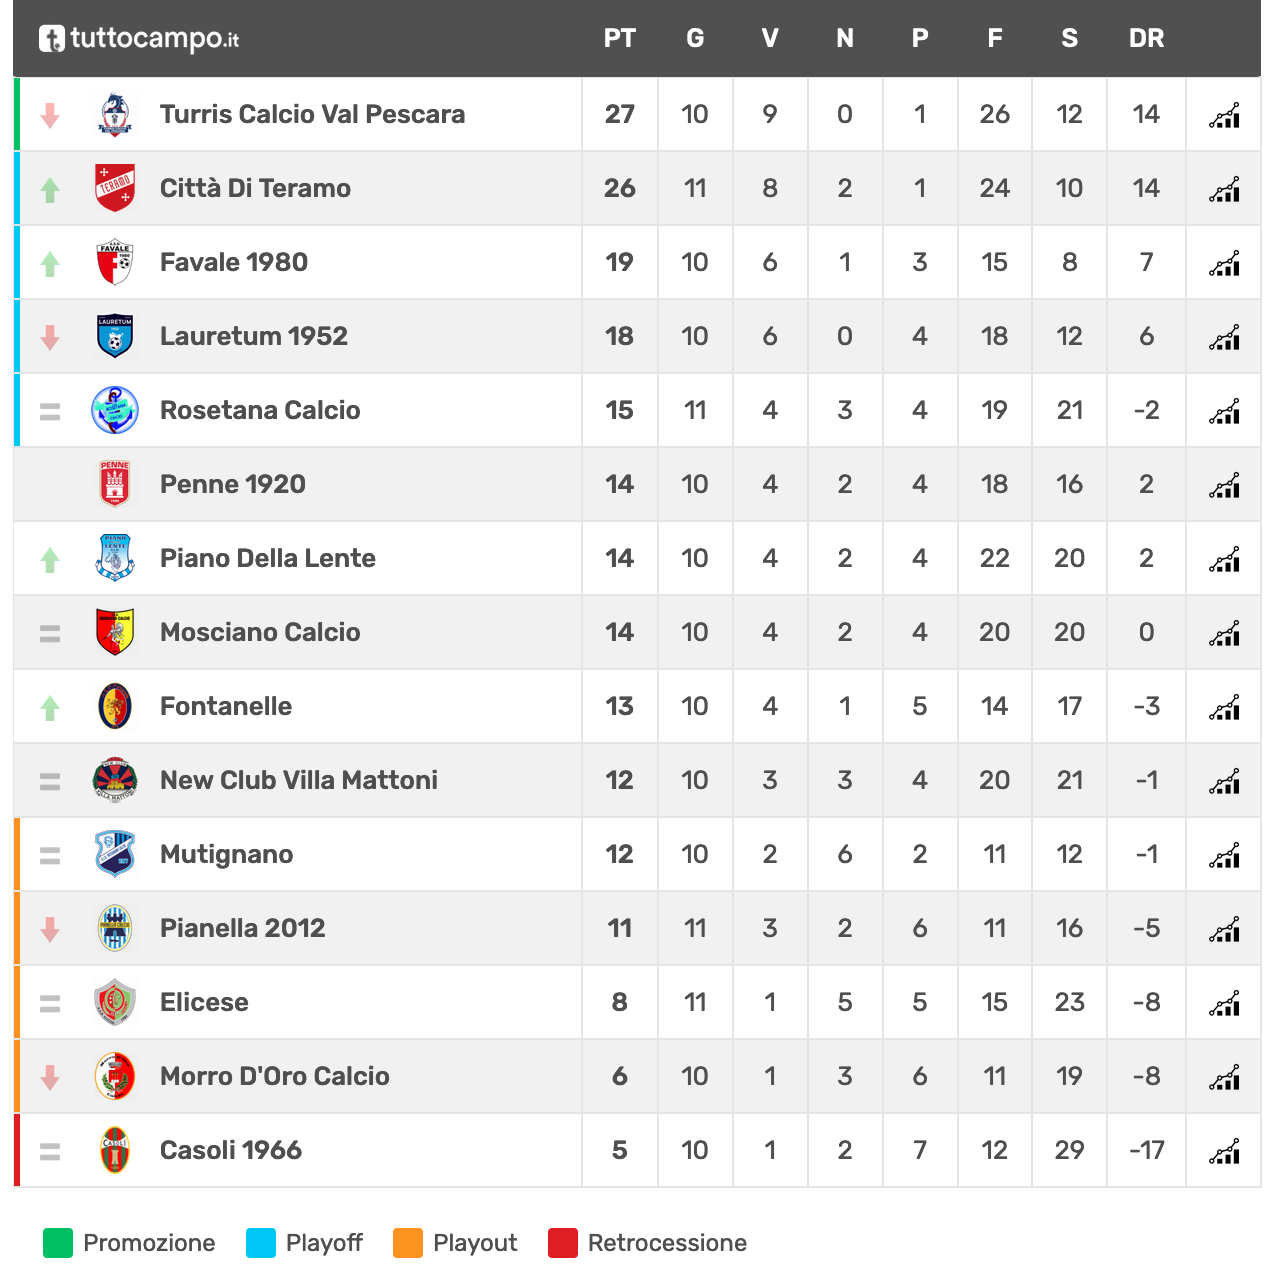The height and width of the screenshot is (1266, 1283).
Task: Click the Penne 1920 team crest
Action: point(115,484)
